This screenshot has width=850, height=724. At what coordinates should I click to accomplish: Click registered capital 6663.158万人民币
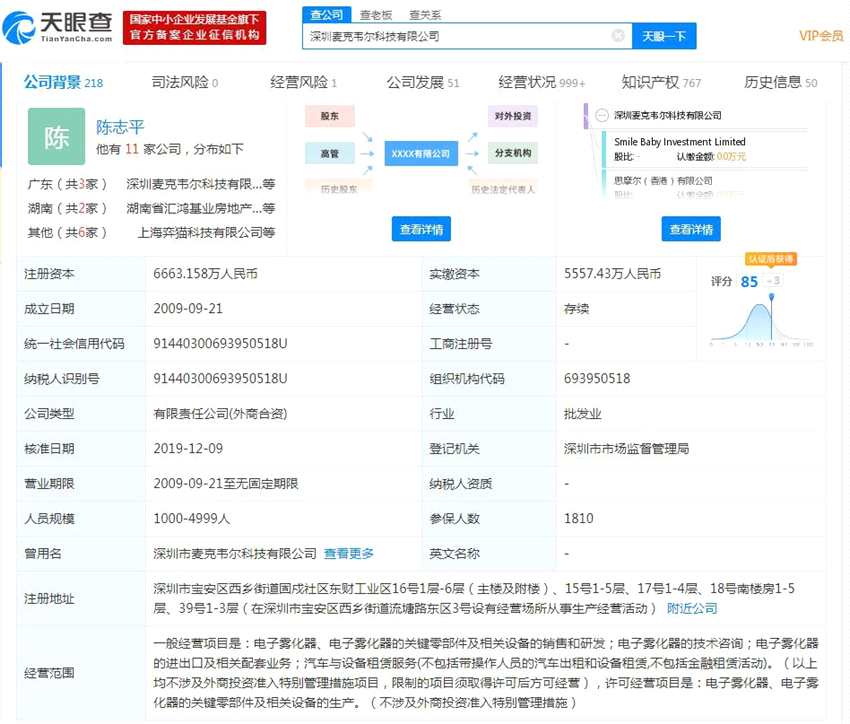(x=205, y=274)
